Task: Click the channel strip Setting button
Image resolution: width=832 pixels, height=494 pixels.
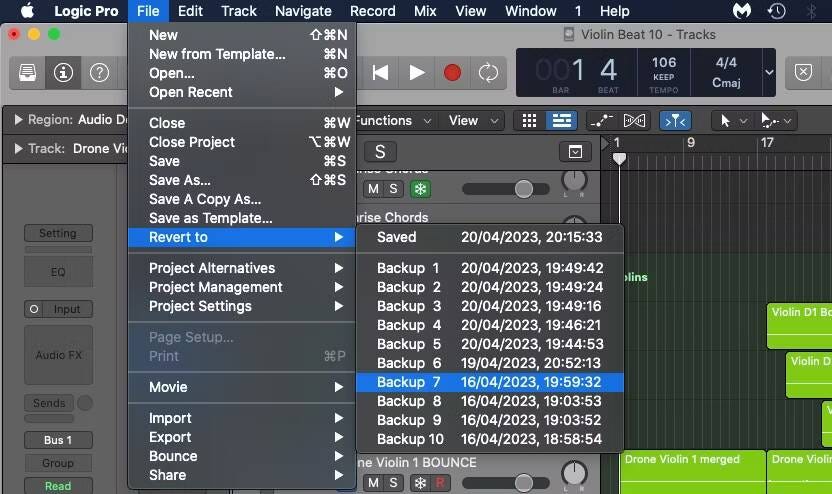Action: coord(58,233)
